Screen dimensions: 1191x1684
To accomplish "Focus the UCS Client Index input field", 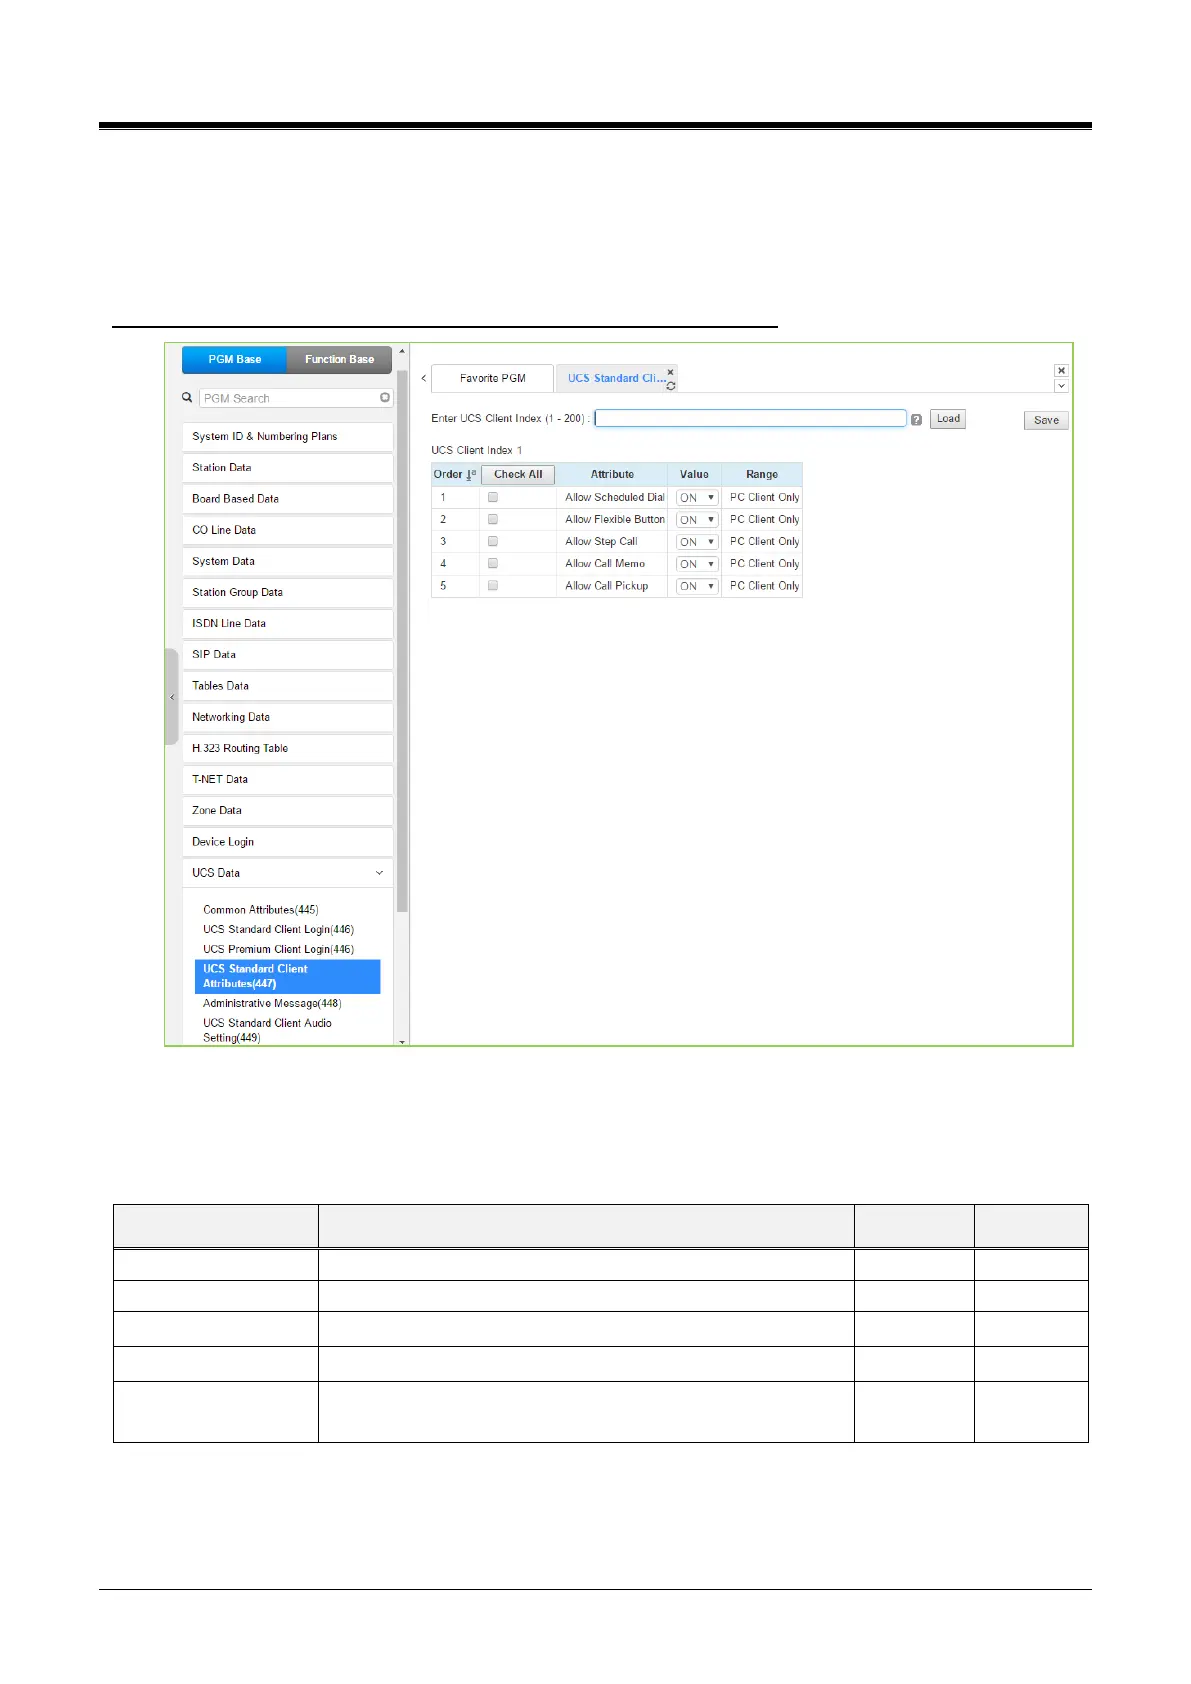I will 751,418.
